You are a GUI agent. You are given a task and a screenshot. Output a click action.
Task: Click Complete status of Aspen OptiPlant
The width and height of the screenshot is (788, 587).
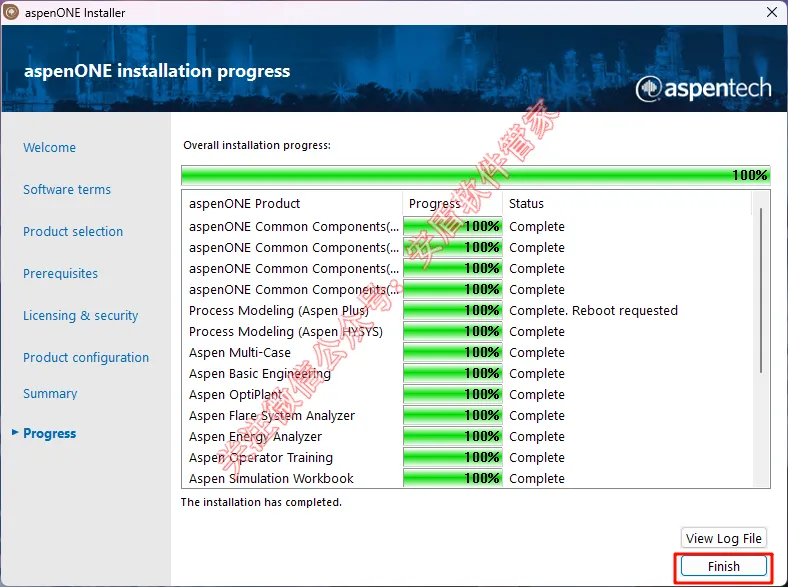point(537,395)
